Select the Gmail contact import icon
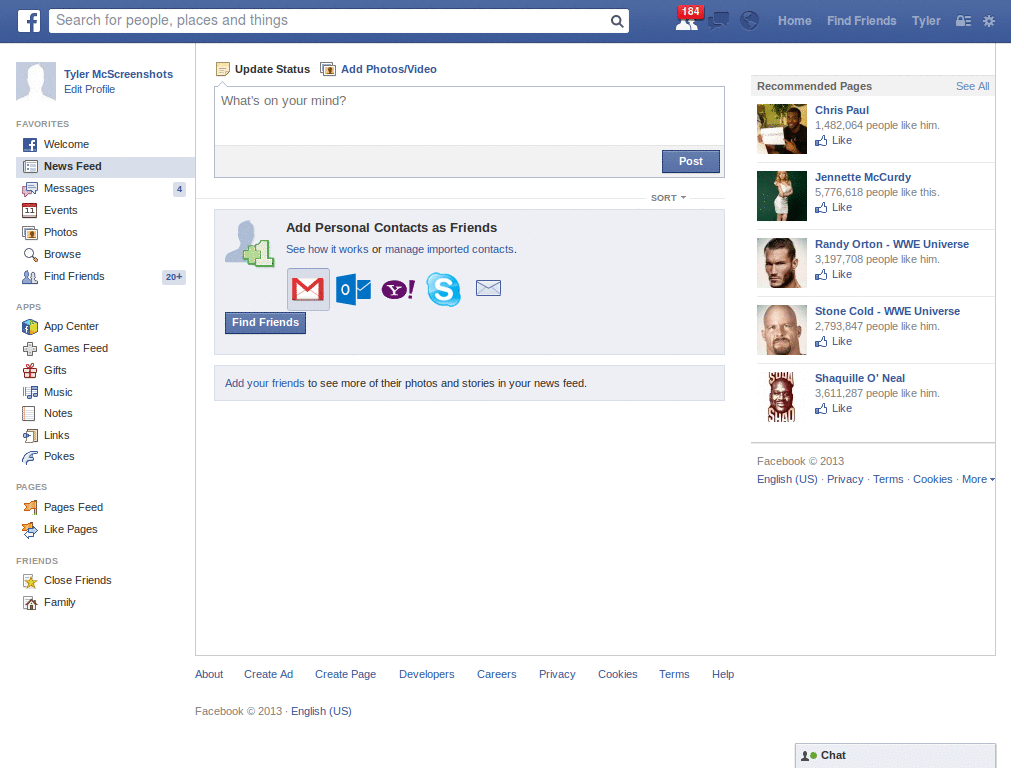The width and height of the screenshot is (1024, 768). click(x=308, y=289)
